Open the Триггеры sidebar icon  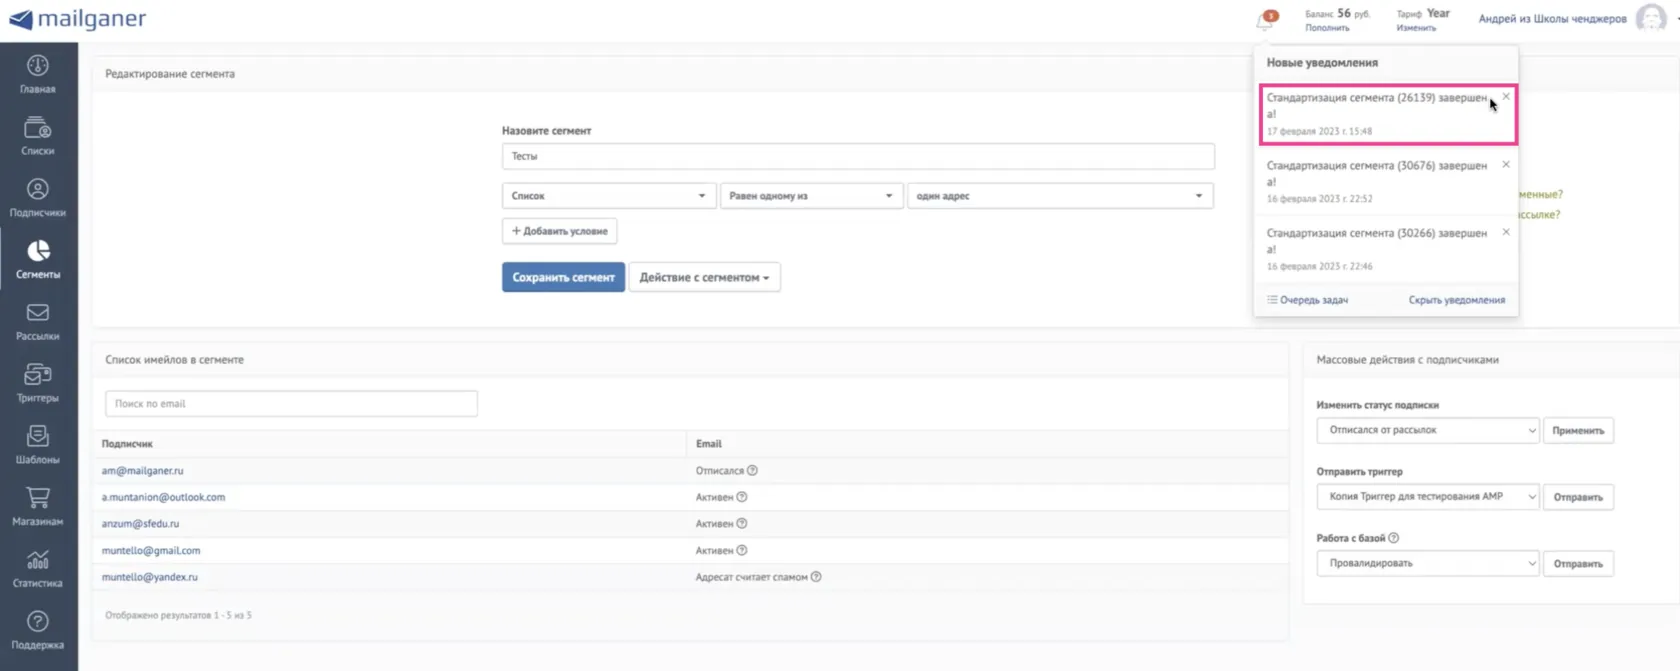coord(38,374)
